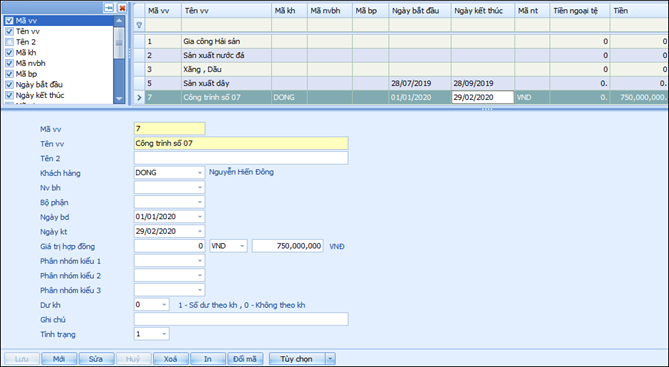Click the Tên vv filter row cell
Image resolution: width=669 pixels, height=367 pixels.
pyautogui.click(x=226, y=25)
